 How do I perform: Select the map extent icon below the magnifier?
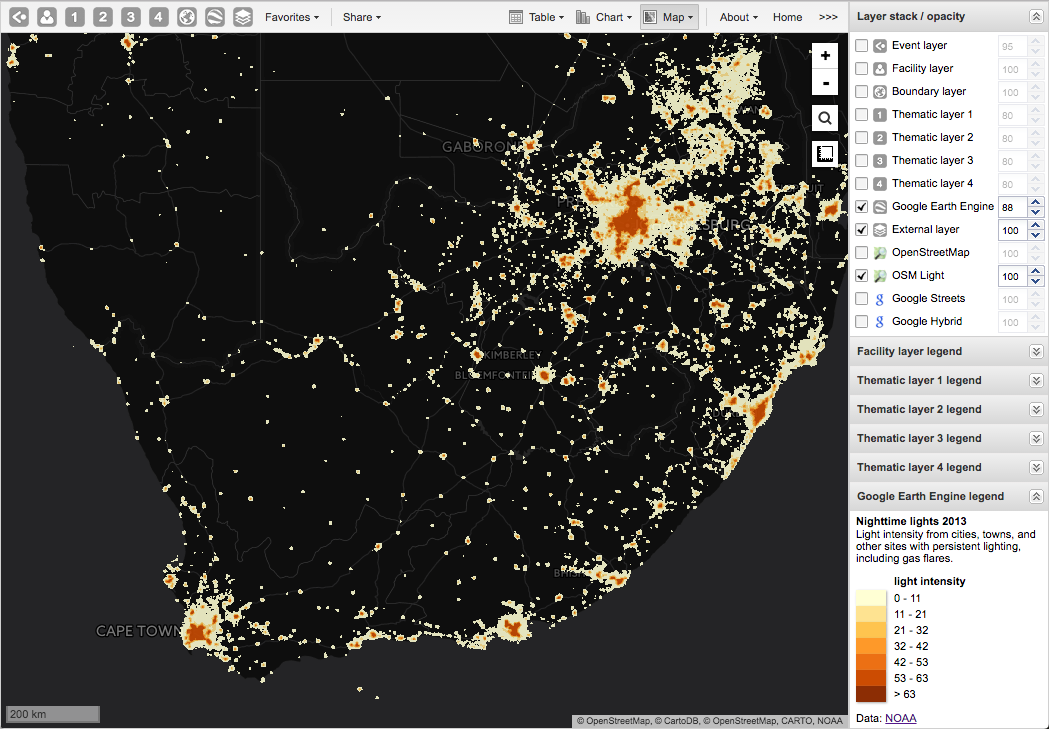click(825, 153)
